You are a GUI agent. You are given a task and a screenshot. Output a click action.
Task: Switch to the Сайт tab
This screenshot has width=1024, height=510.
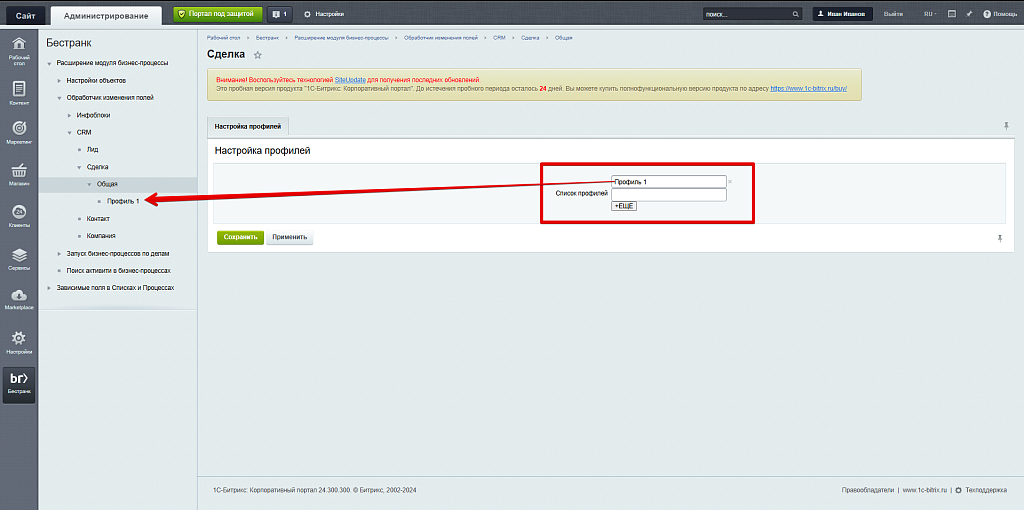23,15
